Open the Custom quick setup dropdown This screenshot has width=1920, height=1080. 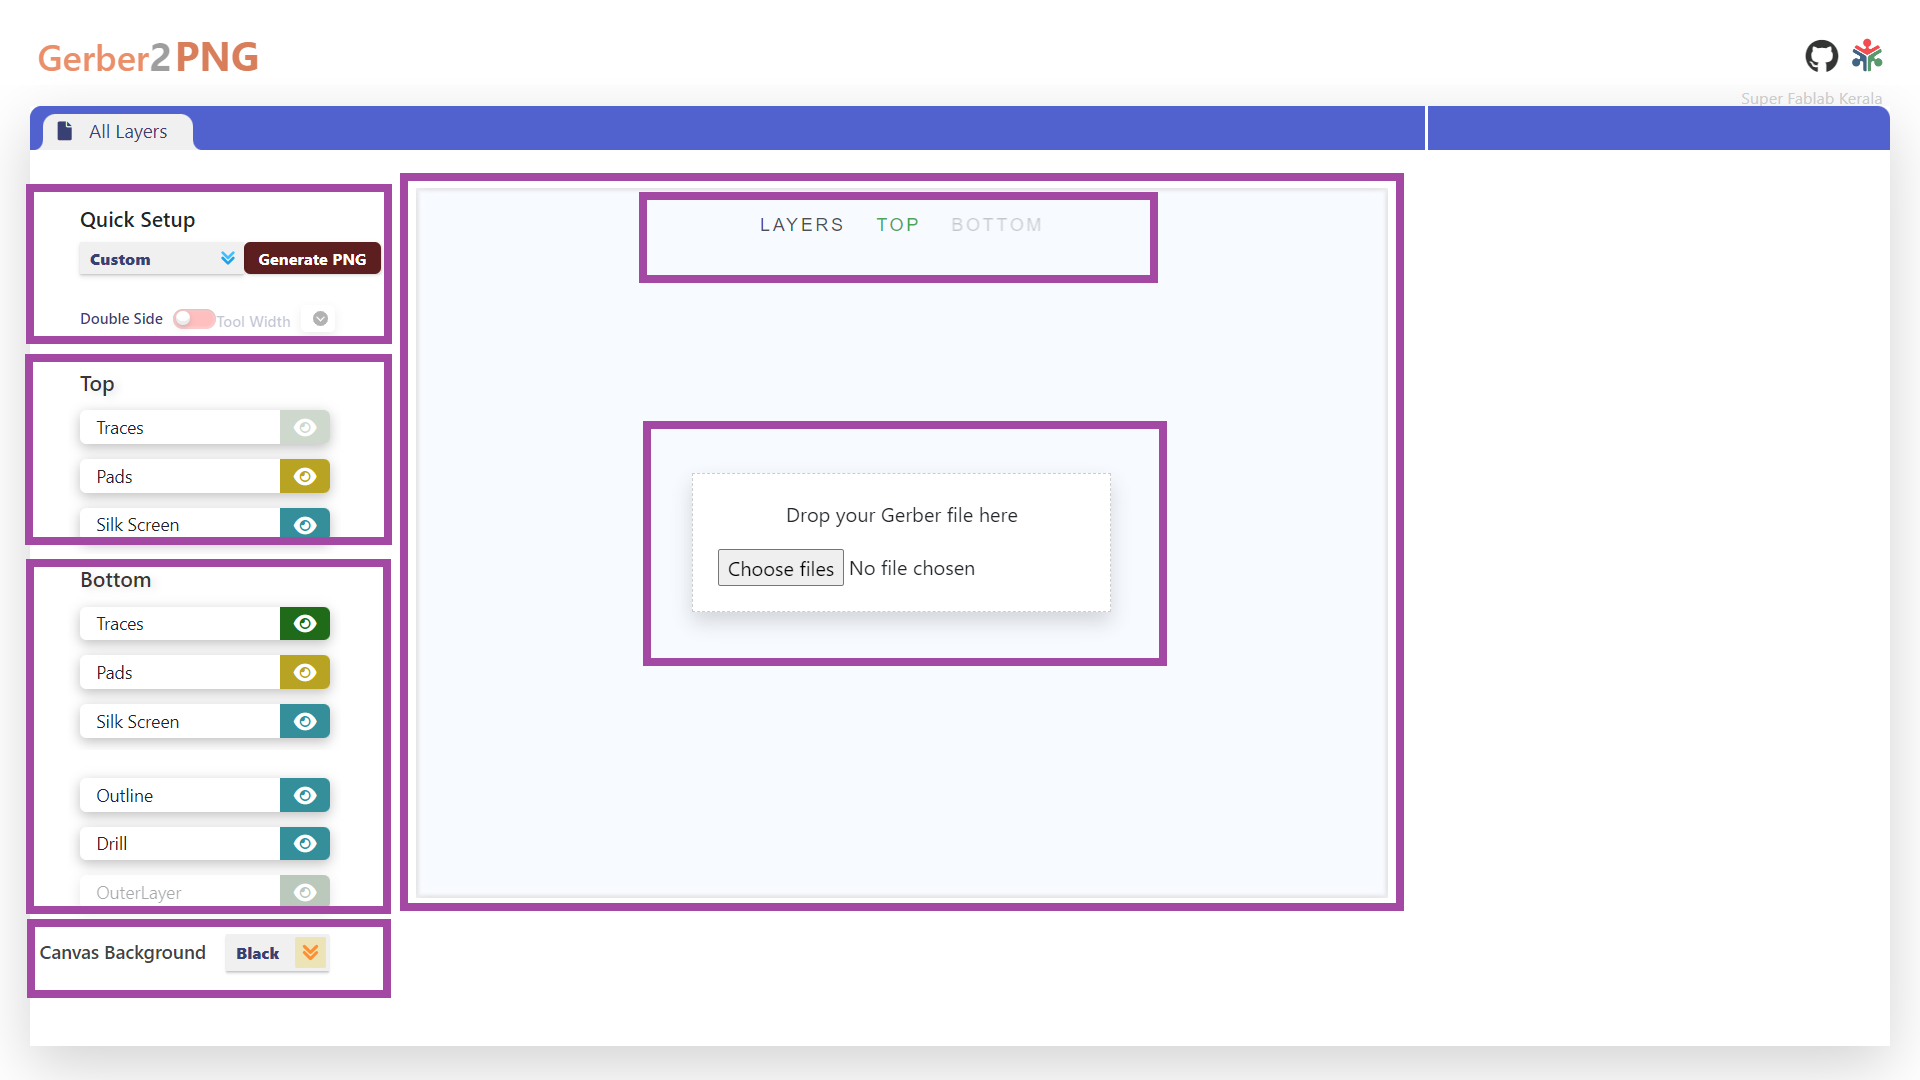[x=160, y=259]
